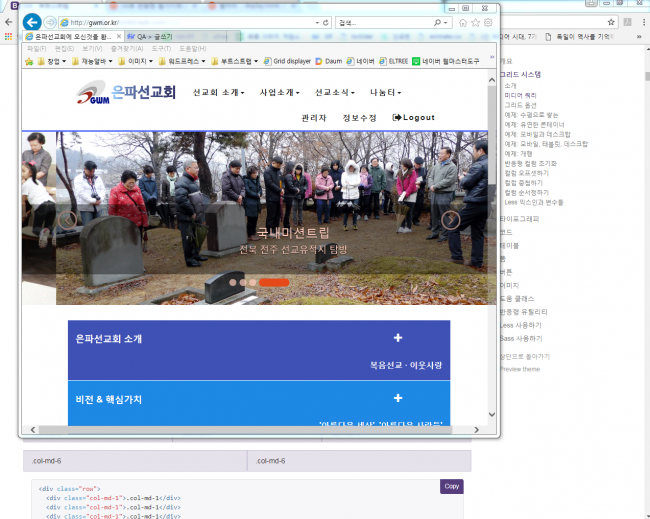
Task: Open the Chrome PDF extension icon
Action: pyautogui.click(x=628, y=22)
